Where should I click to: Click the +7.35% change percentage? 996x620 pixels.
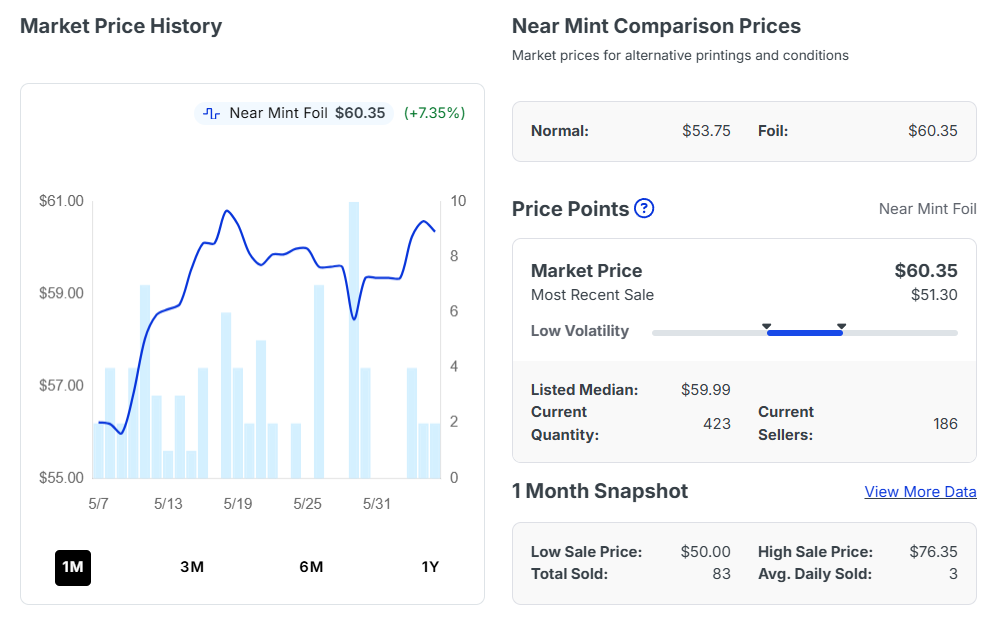[434, 113]
